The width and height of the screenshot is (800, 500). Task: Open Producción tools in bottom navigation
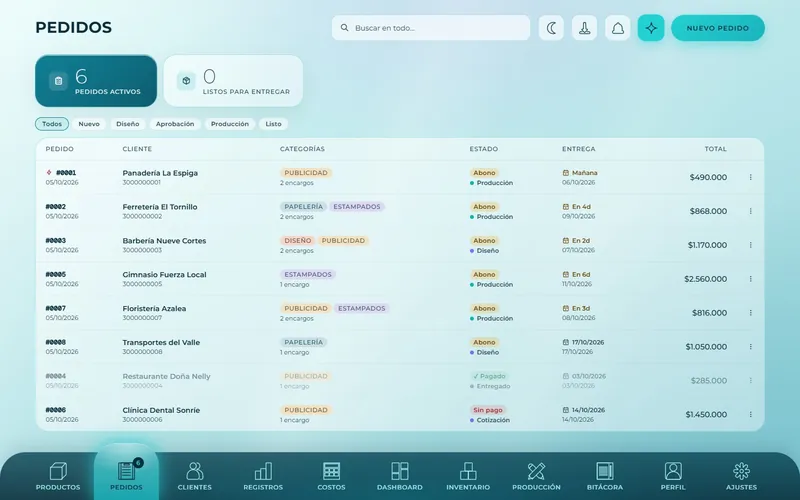[x=536, y=476]
